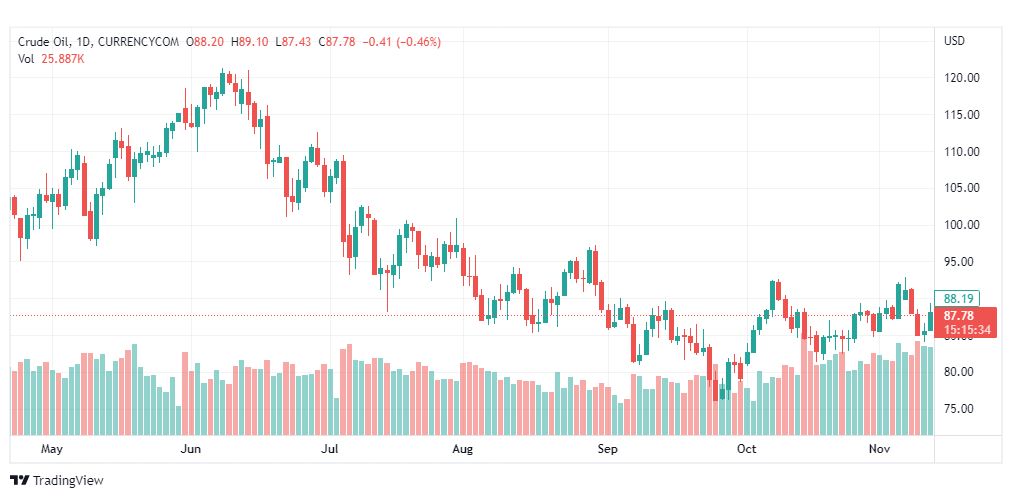
Task: Click the CURRENCYCOM exchange label
Action: tap(144, 42)
